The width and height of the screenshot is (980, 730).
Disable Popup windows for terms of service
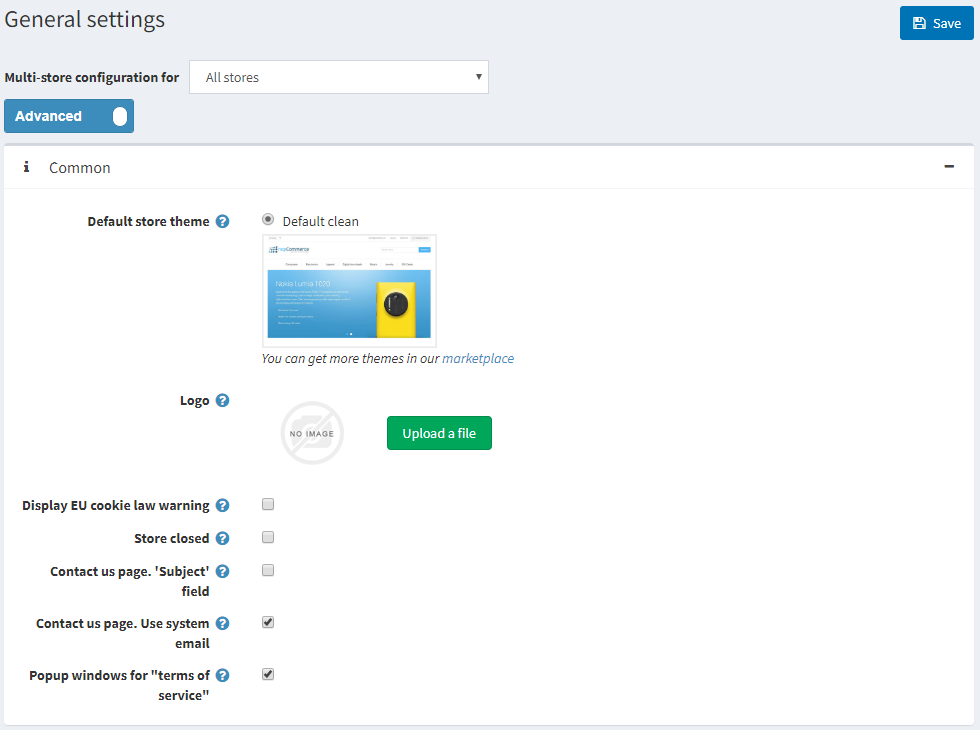point(268,674)
